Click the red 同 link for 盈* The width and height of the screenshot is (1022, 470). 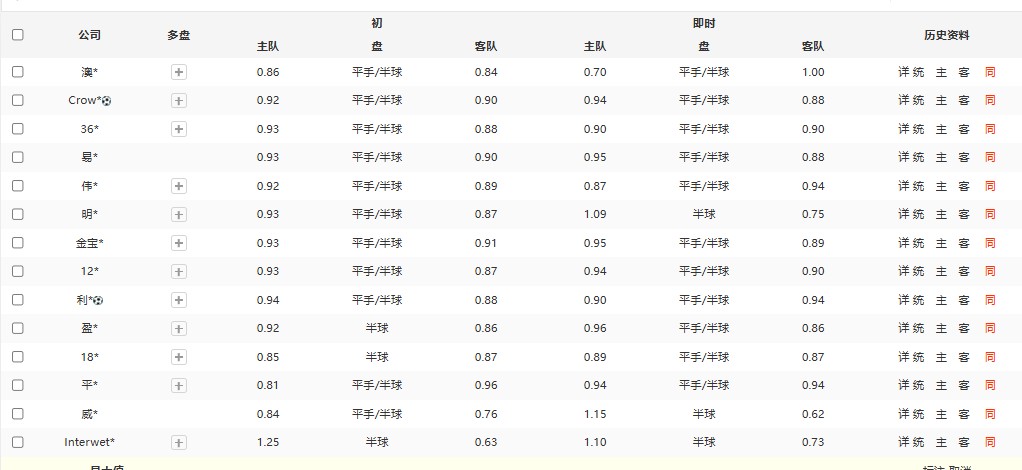pos(990,328)
